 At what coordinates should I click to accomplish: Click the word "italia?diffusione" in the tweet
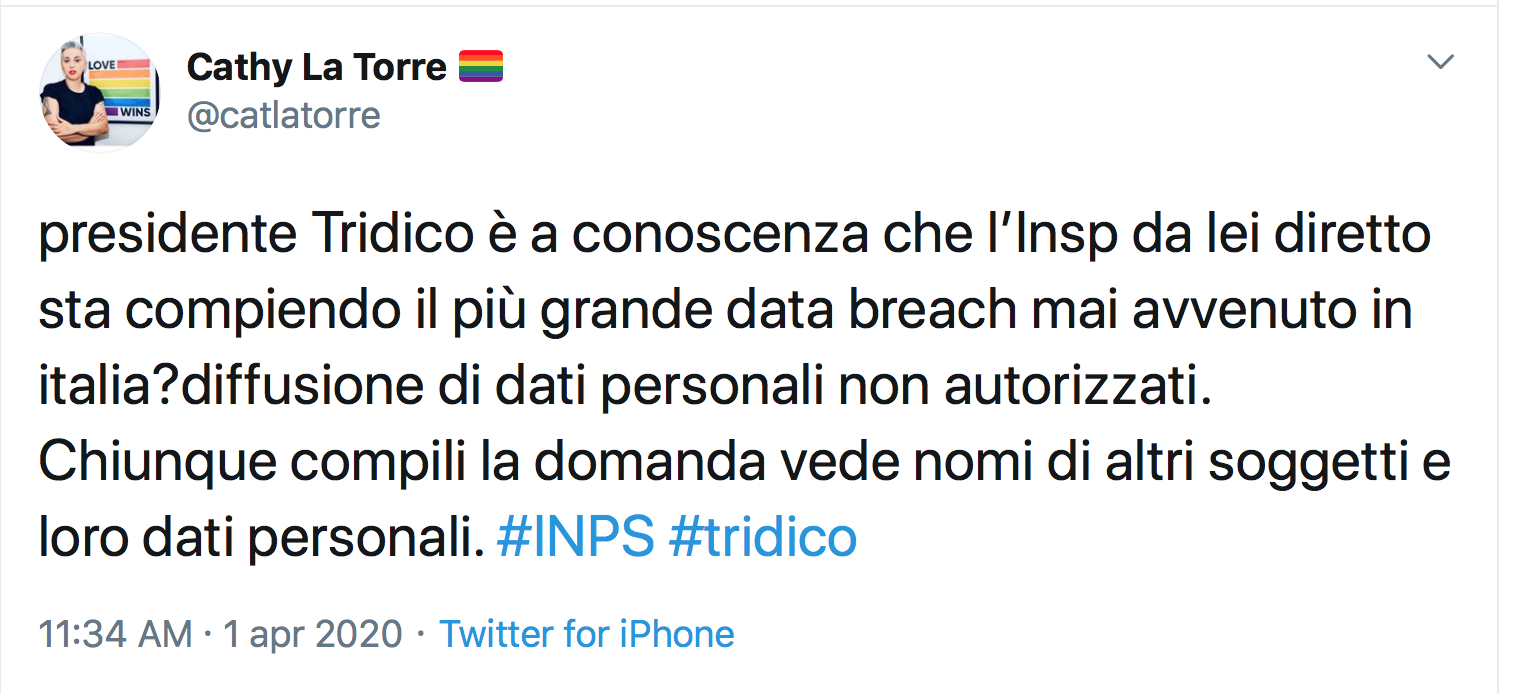click(x=230, y=387)
